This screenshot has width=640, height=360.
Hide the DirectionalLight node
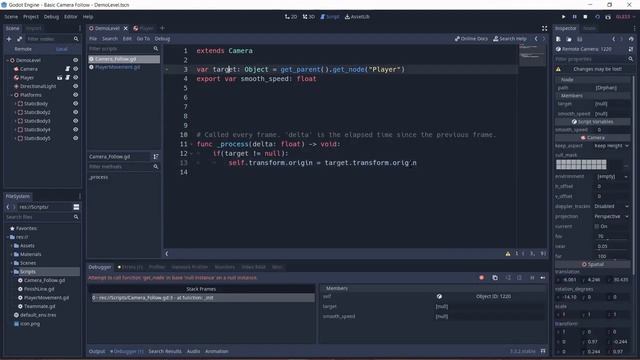point(76,86)
